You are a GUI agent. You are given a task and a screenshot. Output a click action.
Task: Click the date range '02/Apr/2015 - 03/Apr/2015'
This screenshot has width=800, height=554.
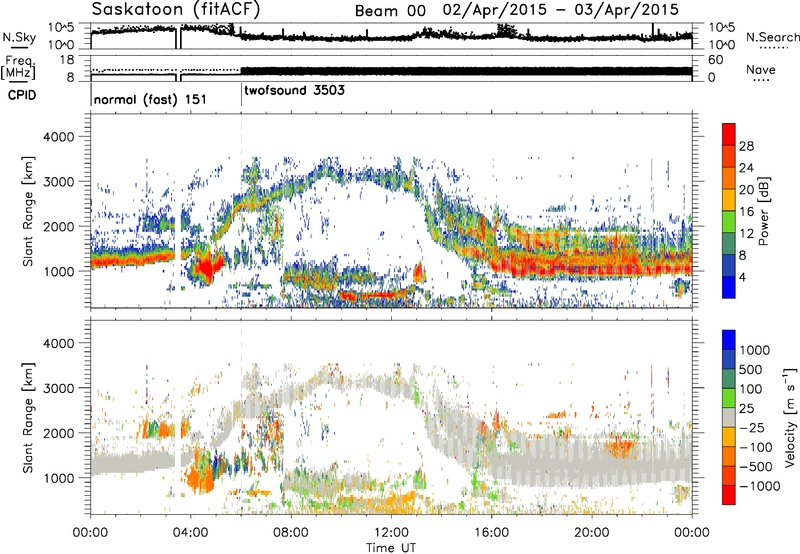[561, 10]
